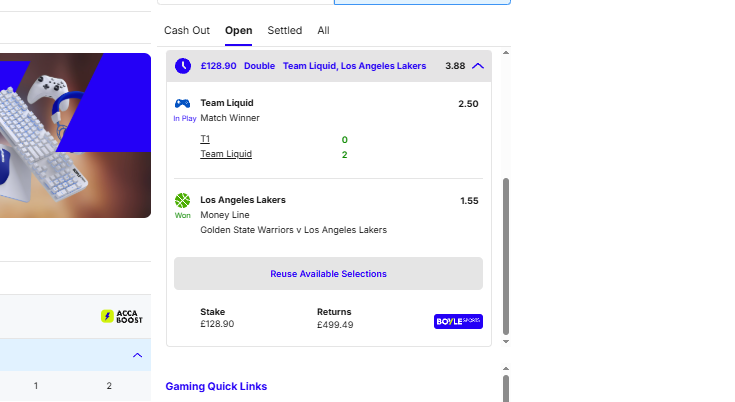735x402 pixels.
Task: Click the bet slip scroll-down arrow
Action: click(x=506, y=342)
